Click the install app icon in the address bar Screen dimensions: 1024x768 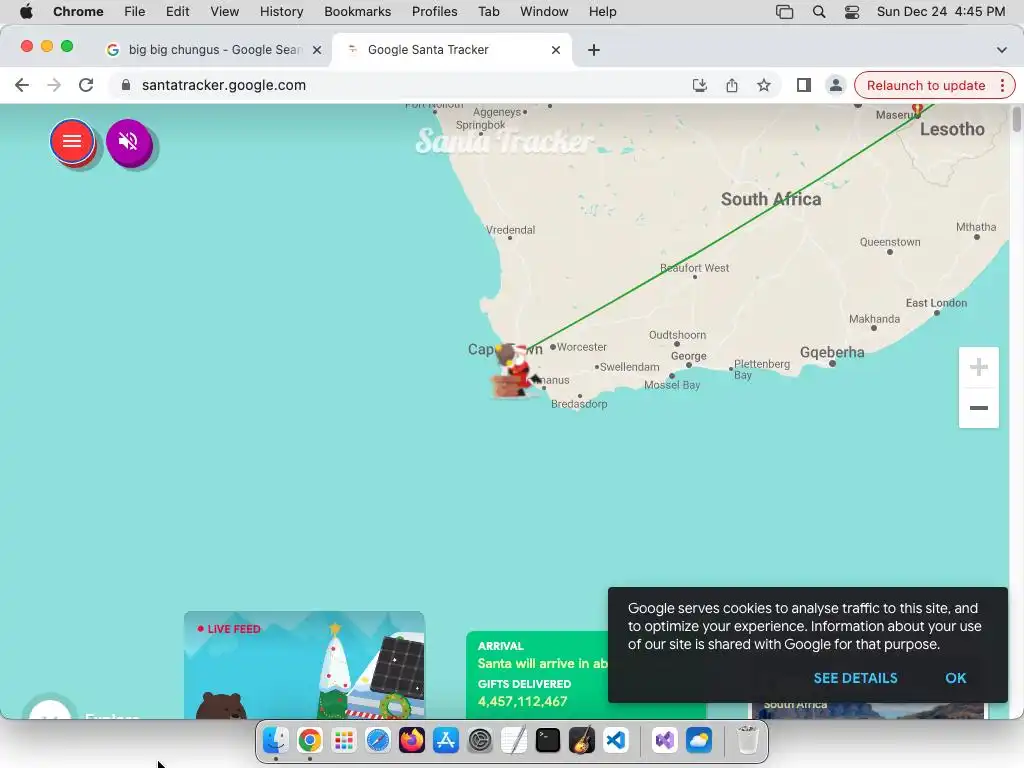[x=699, y=85]
